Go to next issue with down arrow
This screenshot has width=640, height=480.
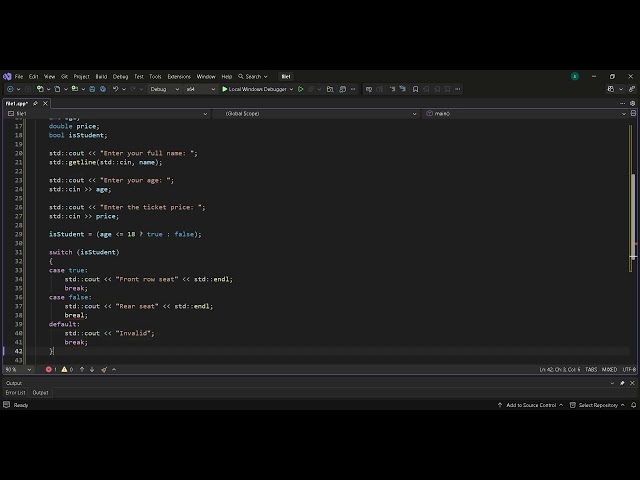92,369
